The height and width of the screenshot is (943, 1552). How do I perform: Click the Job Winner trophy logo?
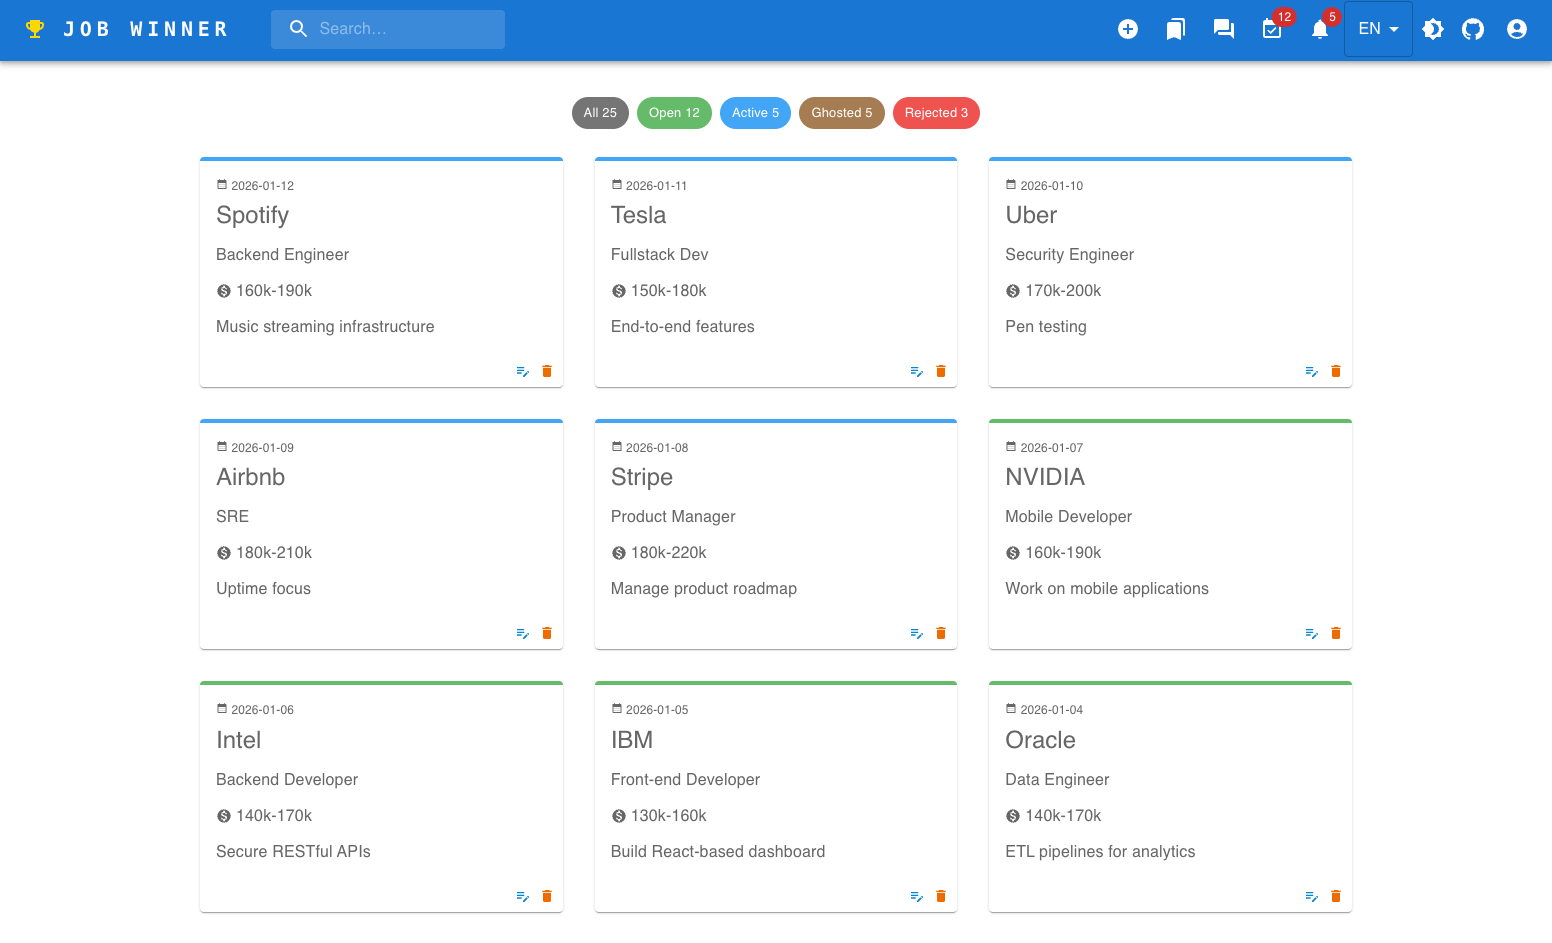coord(35,29)
